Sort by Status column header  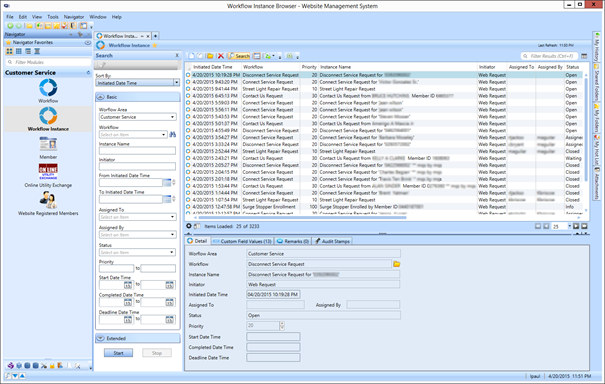(x=573, y=67)
